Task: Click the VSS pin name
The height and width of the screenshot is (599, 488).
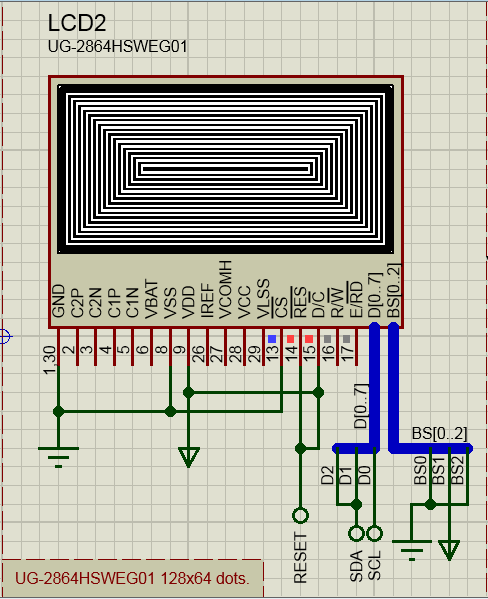Action: coord(169,302)
